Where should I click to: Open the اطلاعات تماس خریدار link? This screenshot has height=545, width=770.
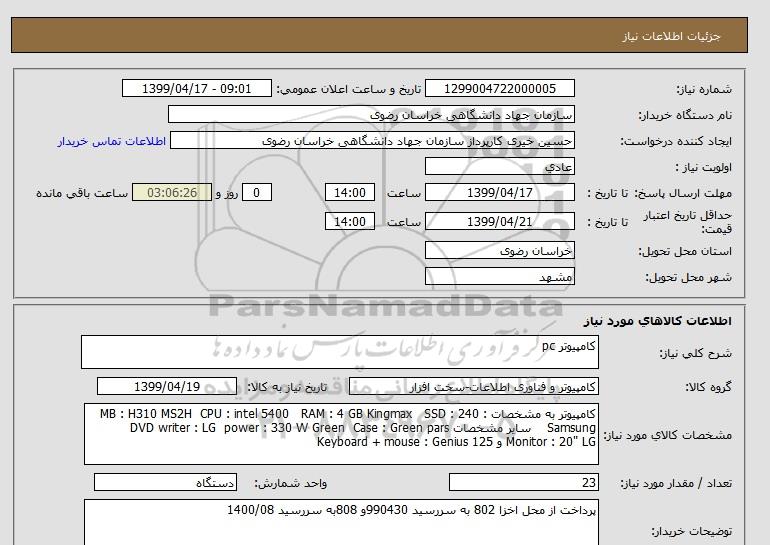(111, 141)
